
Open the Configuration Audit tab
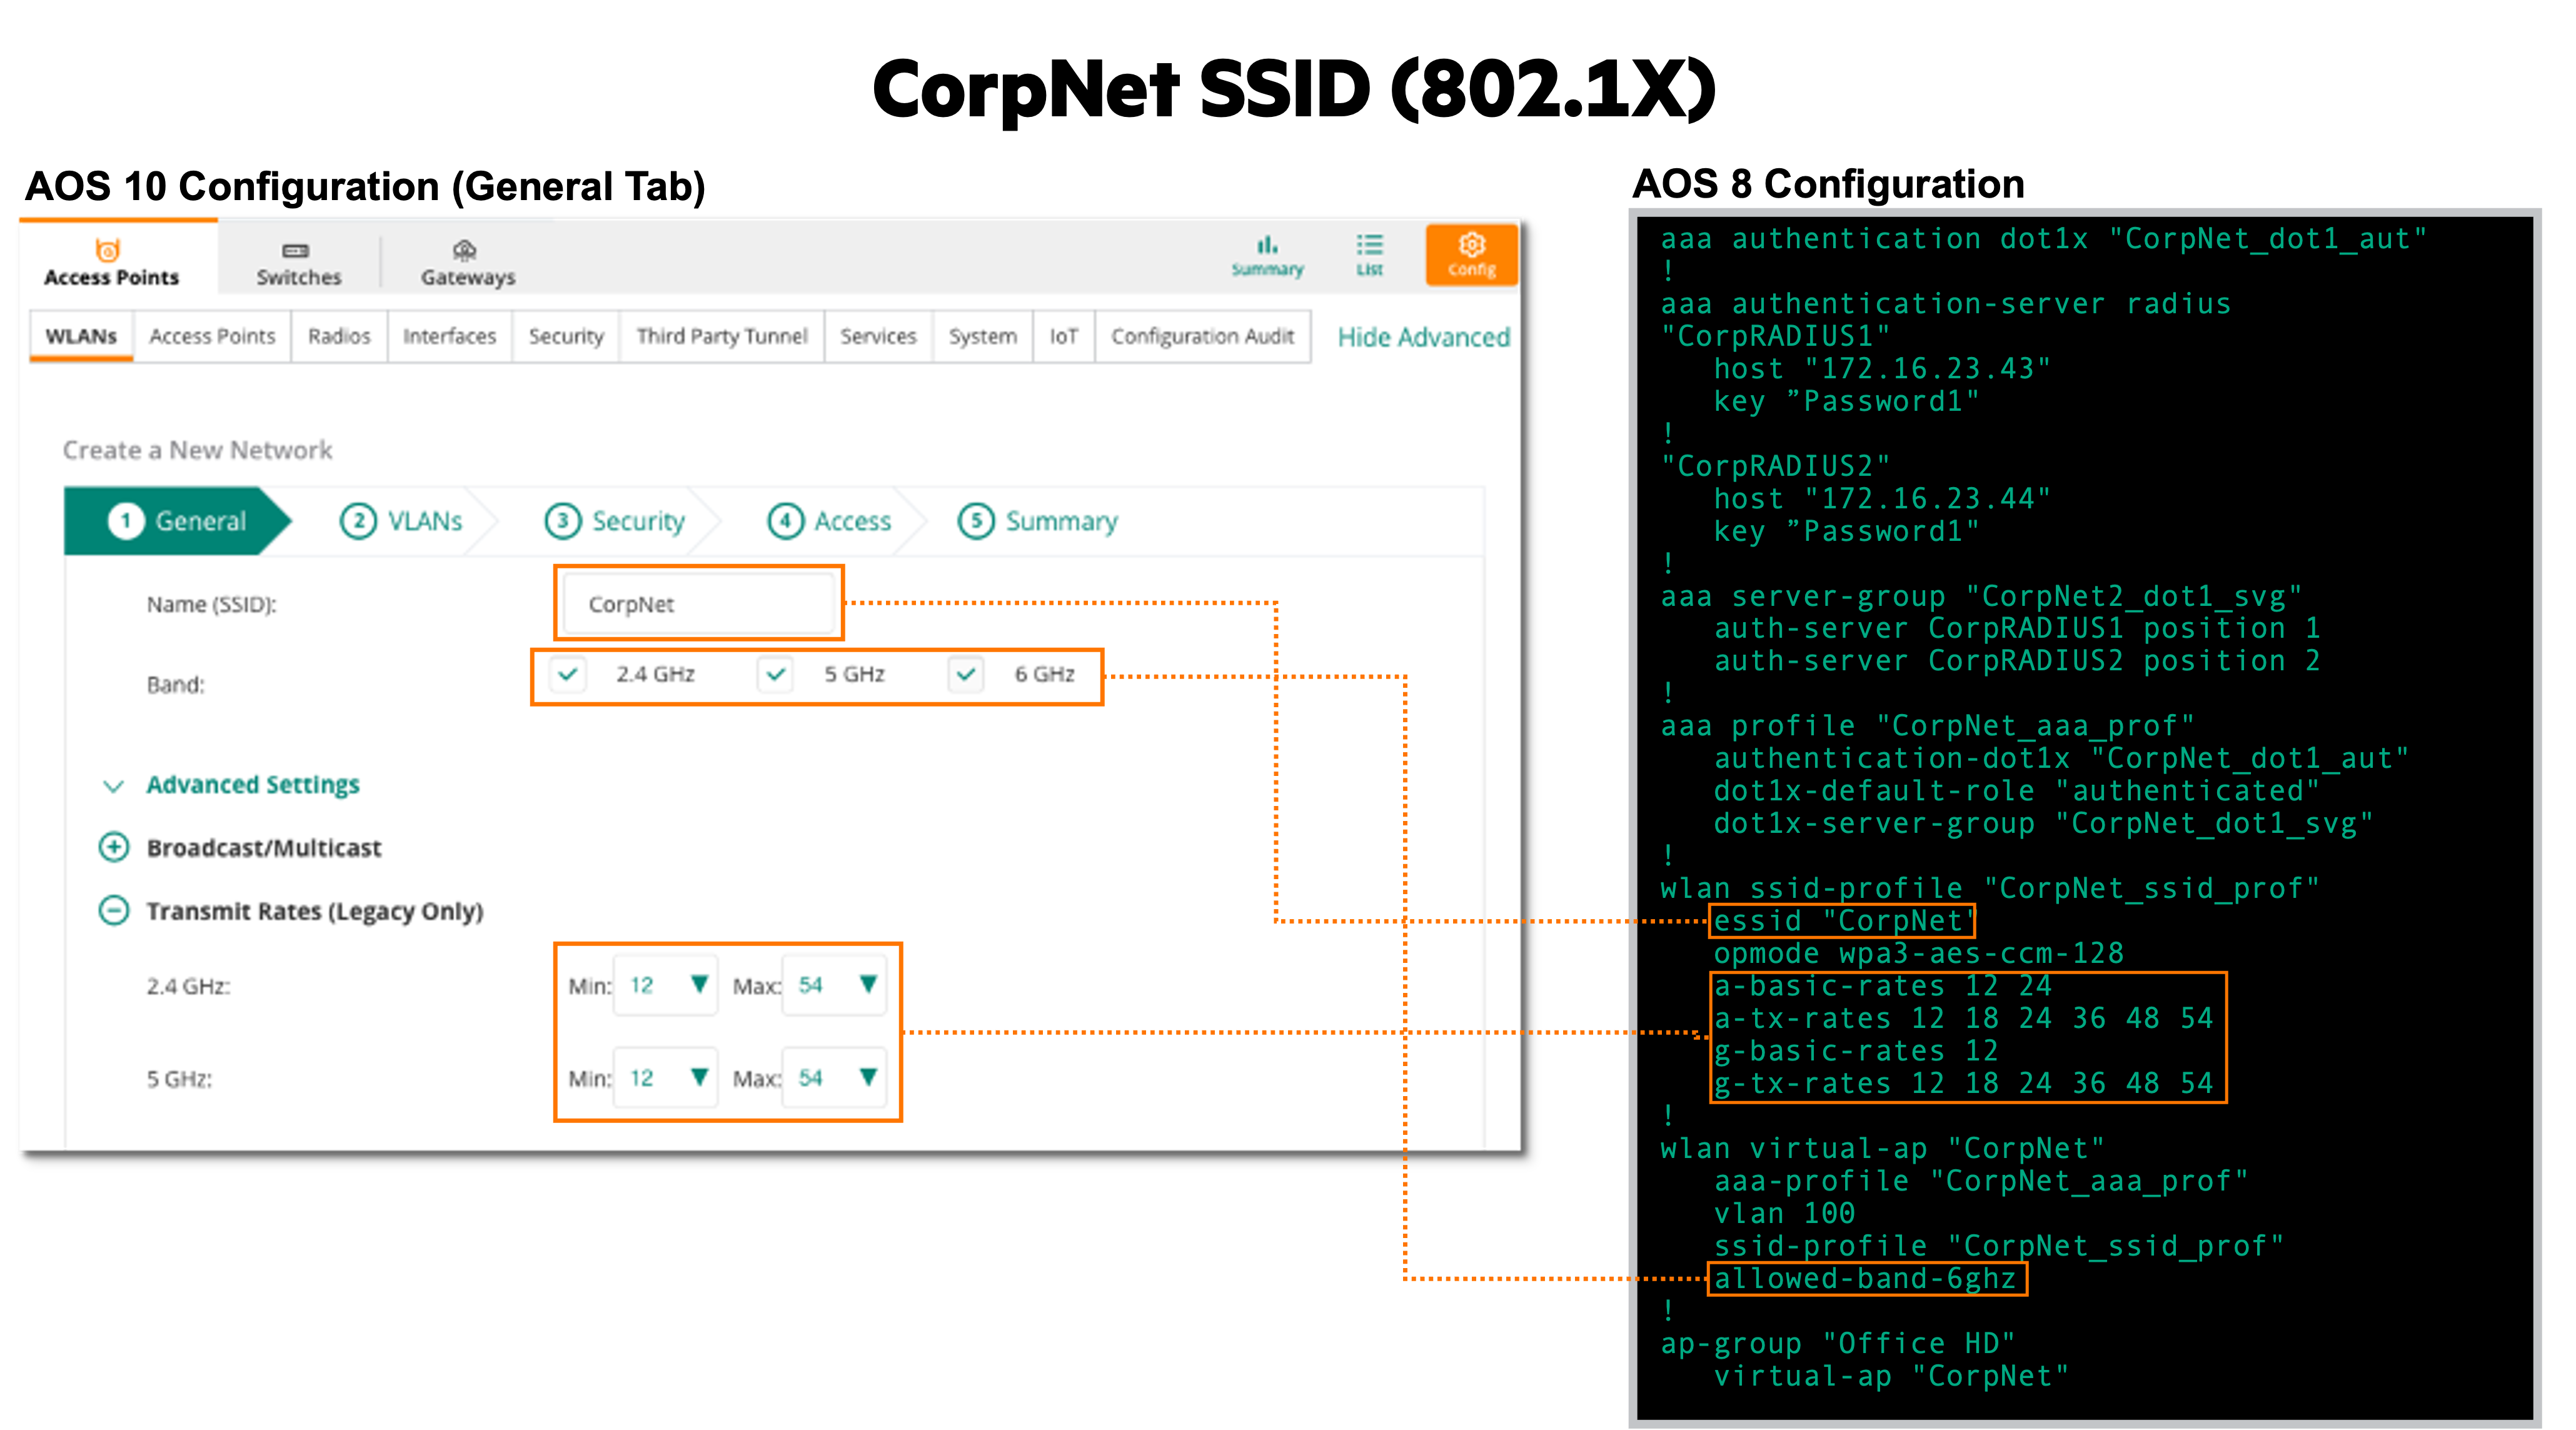click(1203, 336)
